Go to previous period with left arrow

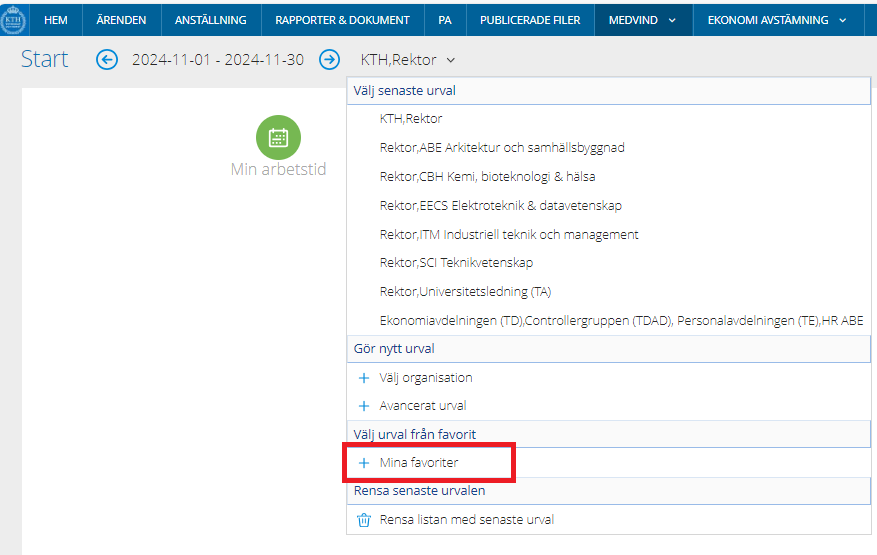(107, 60)
